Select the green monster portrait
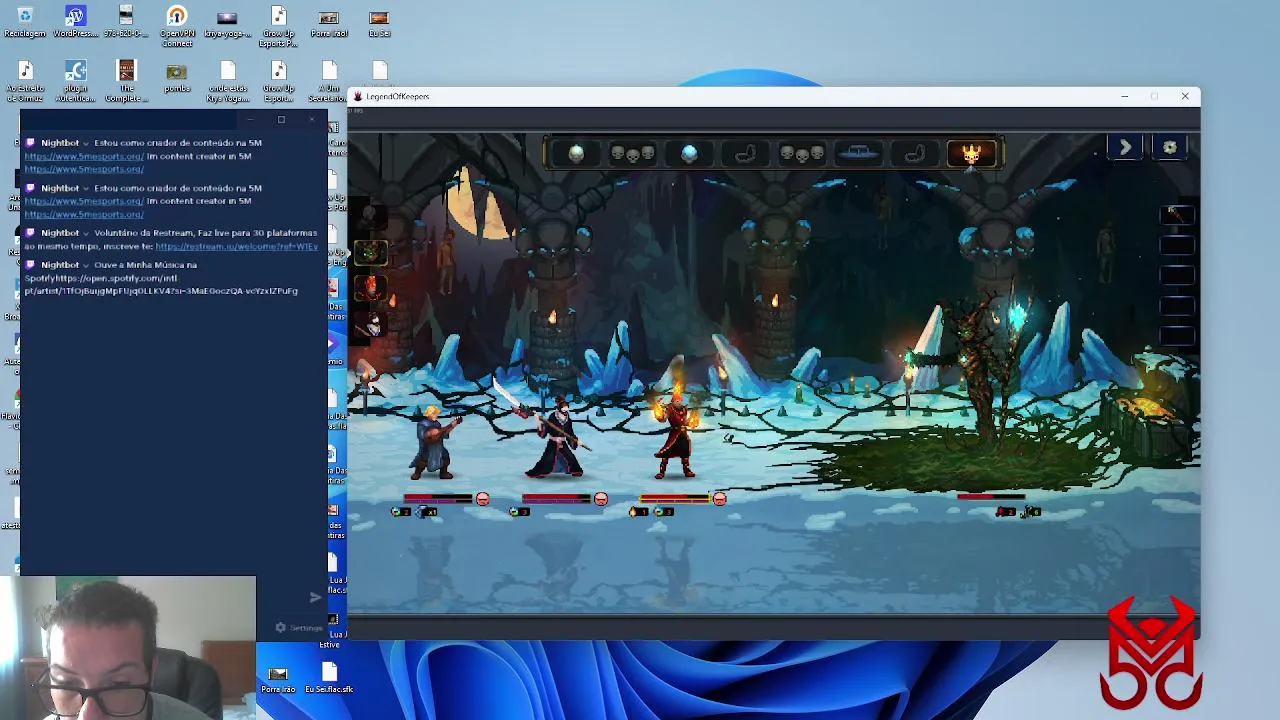 [371, 252]
